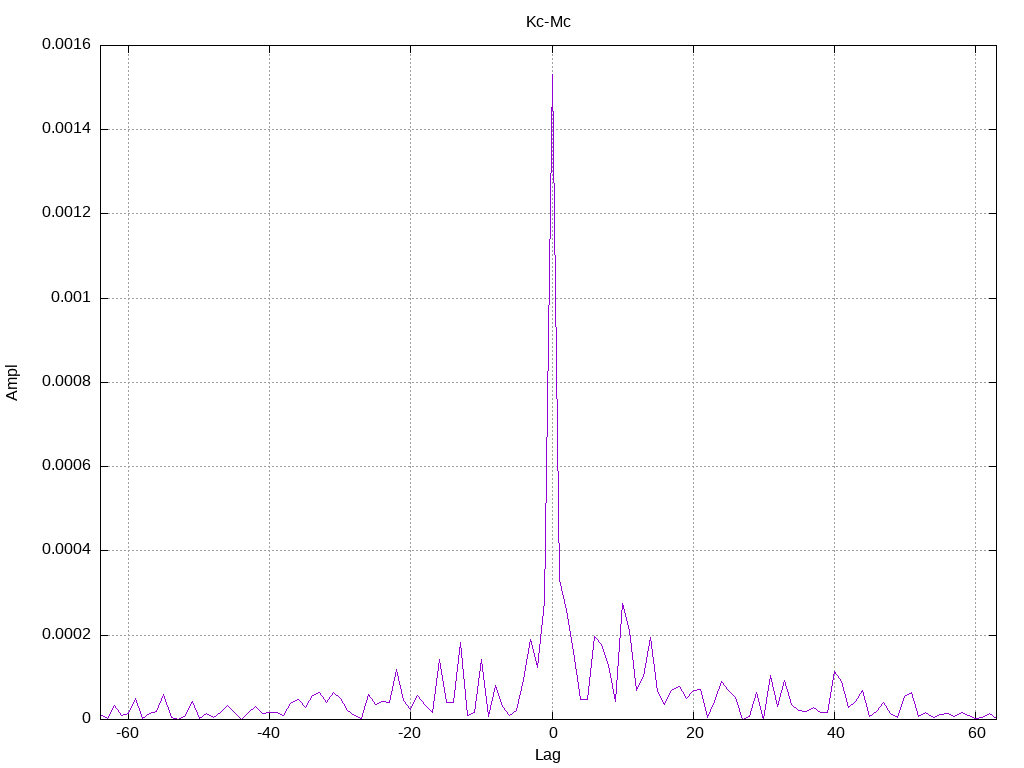
Task: Select the 60 x-axis tick label
Action: pyautogui.click(x=976, y=733)
